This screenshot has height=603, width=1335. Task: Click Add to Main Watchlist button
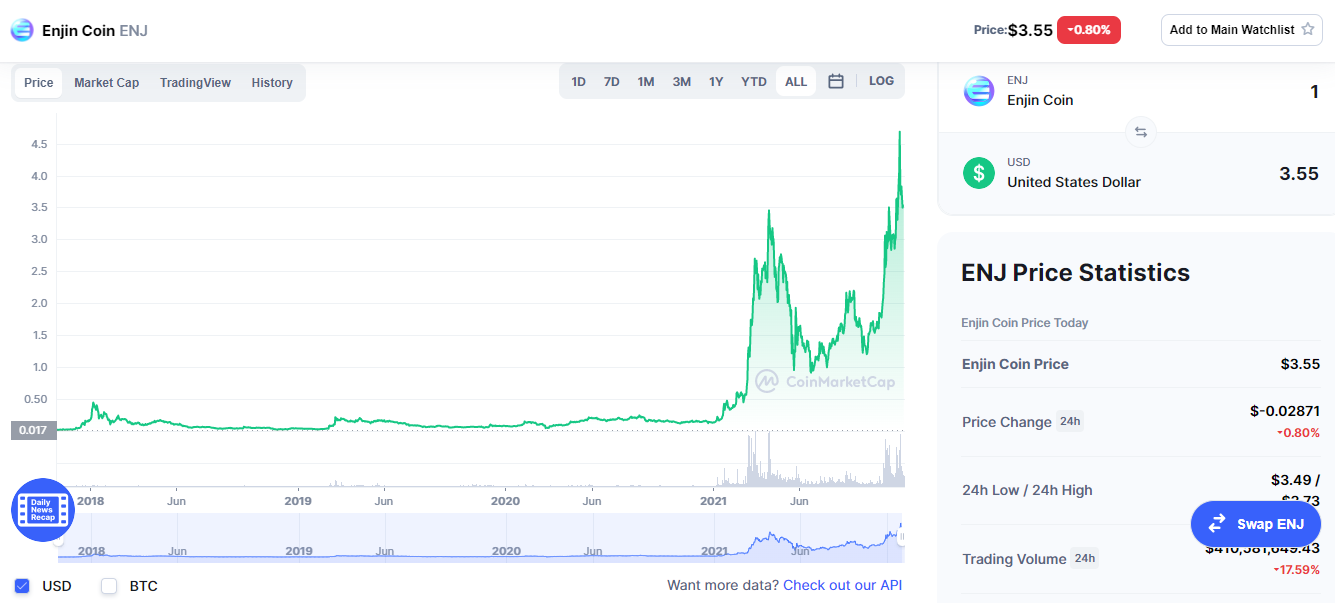(x=1242, y=30)
